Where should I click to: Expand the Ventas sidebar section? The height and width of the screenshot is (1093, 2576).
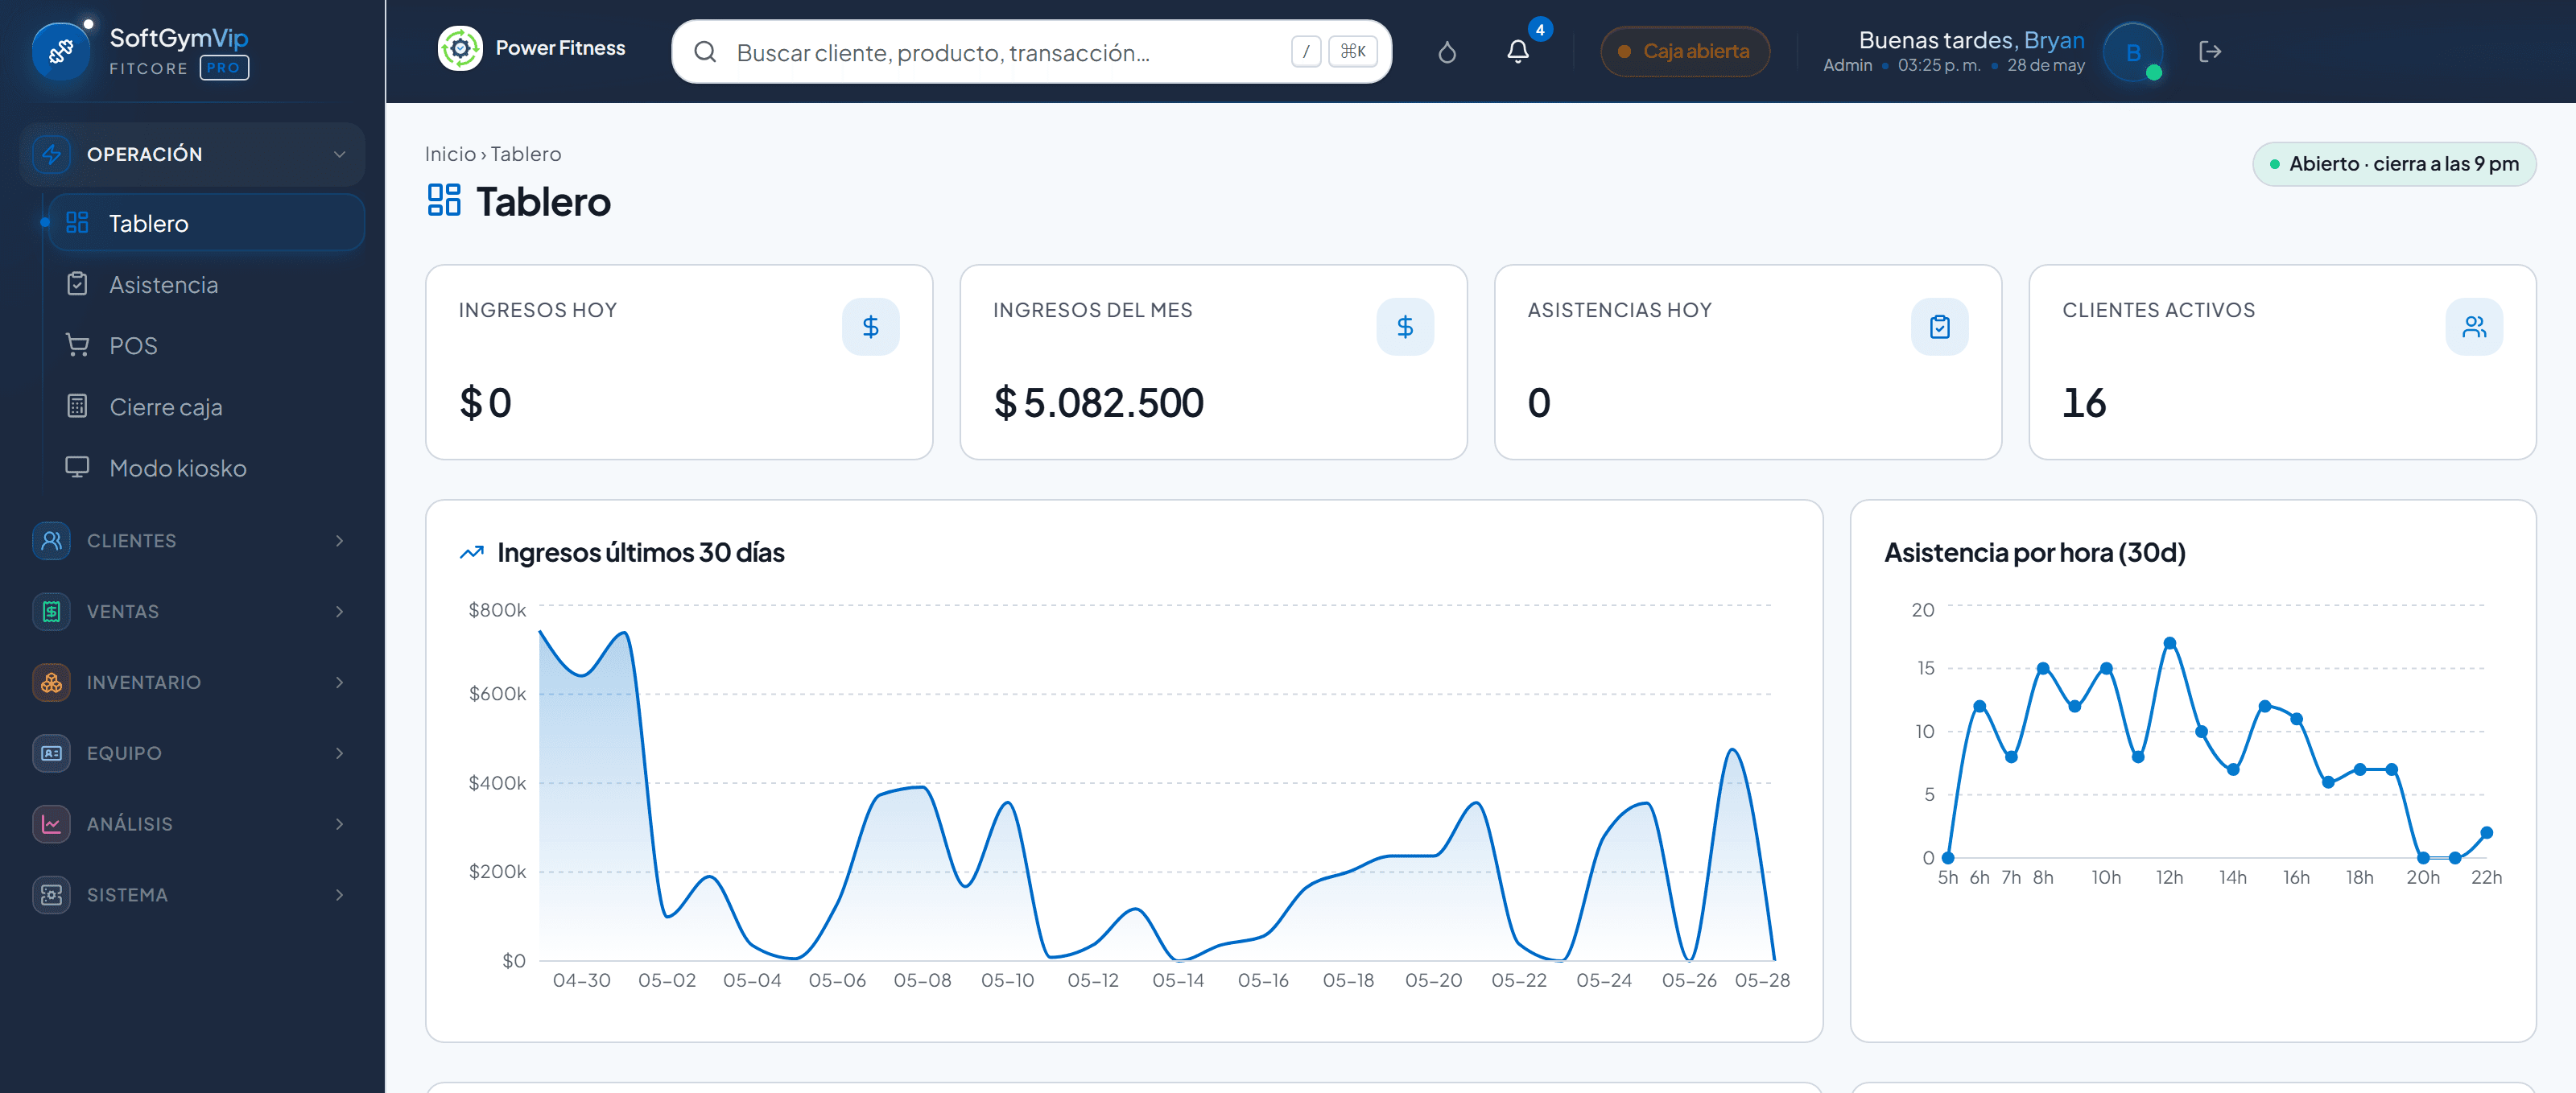point(192,612)
